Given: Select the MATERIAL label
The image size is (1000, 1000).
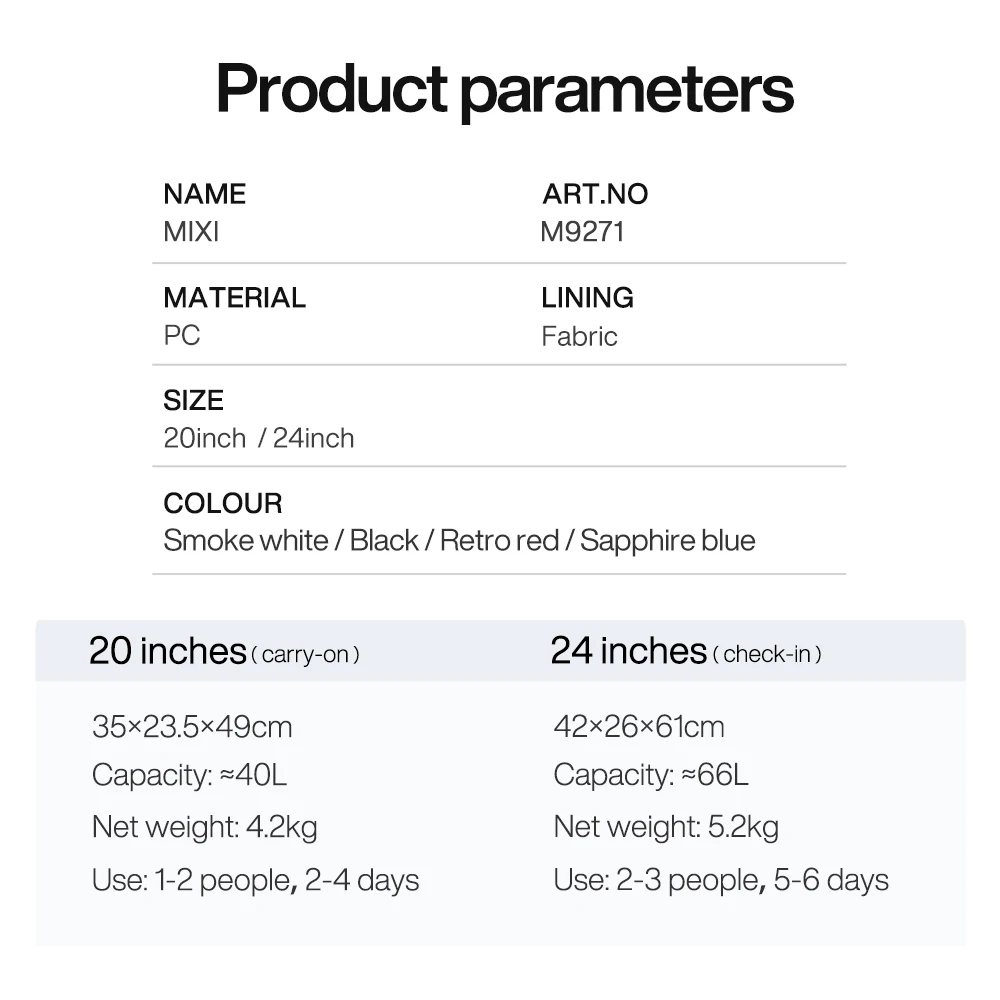Looking at the screenshot, I should point(234,297).
